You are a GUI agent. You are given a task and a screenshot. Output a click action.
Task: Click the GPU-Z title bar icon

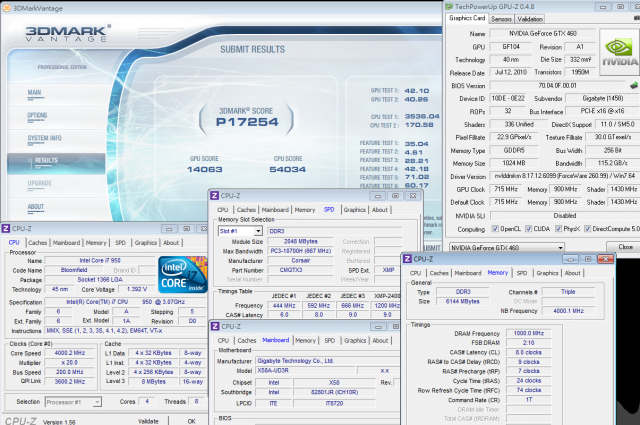point(449,7)
